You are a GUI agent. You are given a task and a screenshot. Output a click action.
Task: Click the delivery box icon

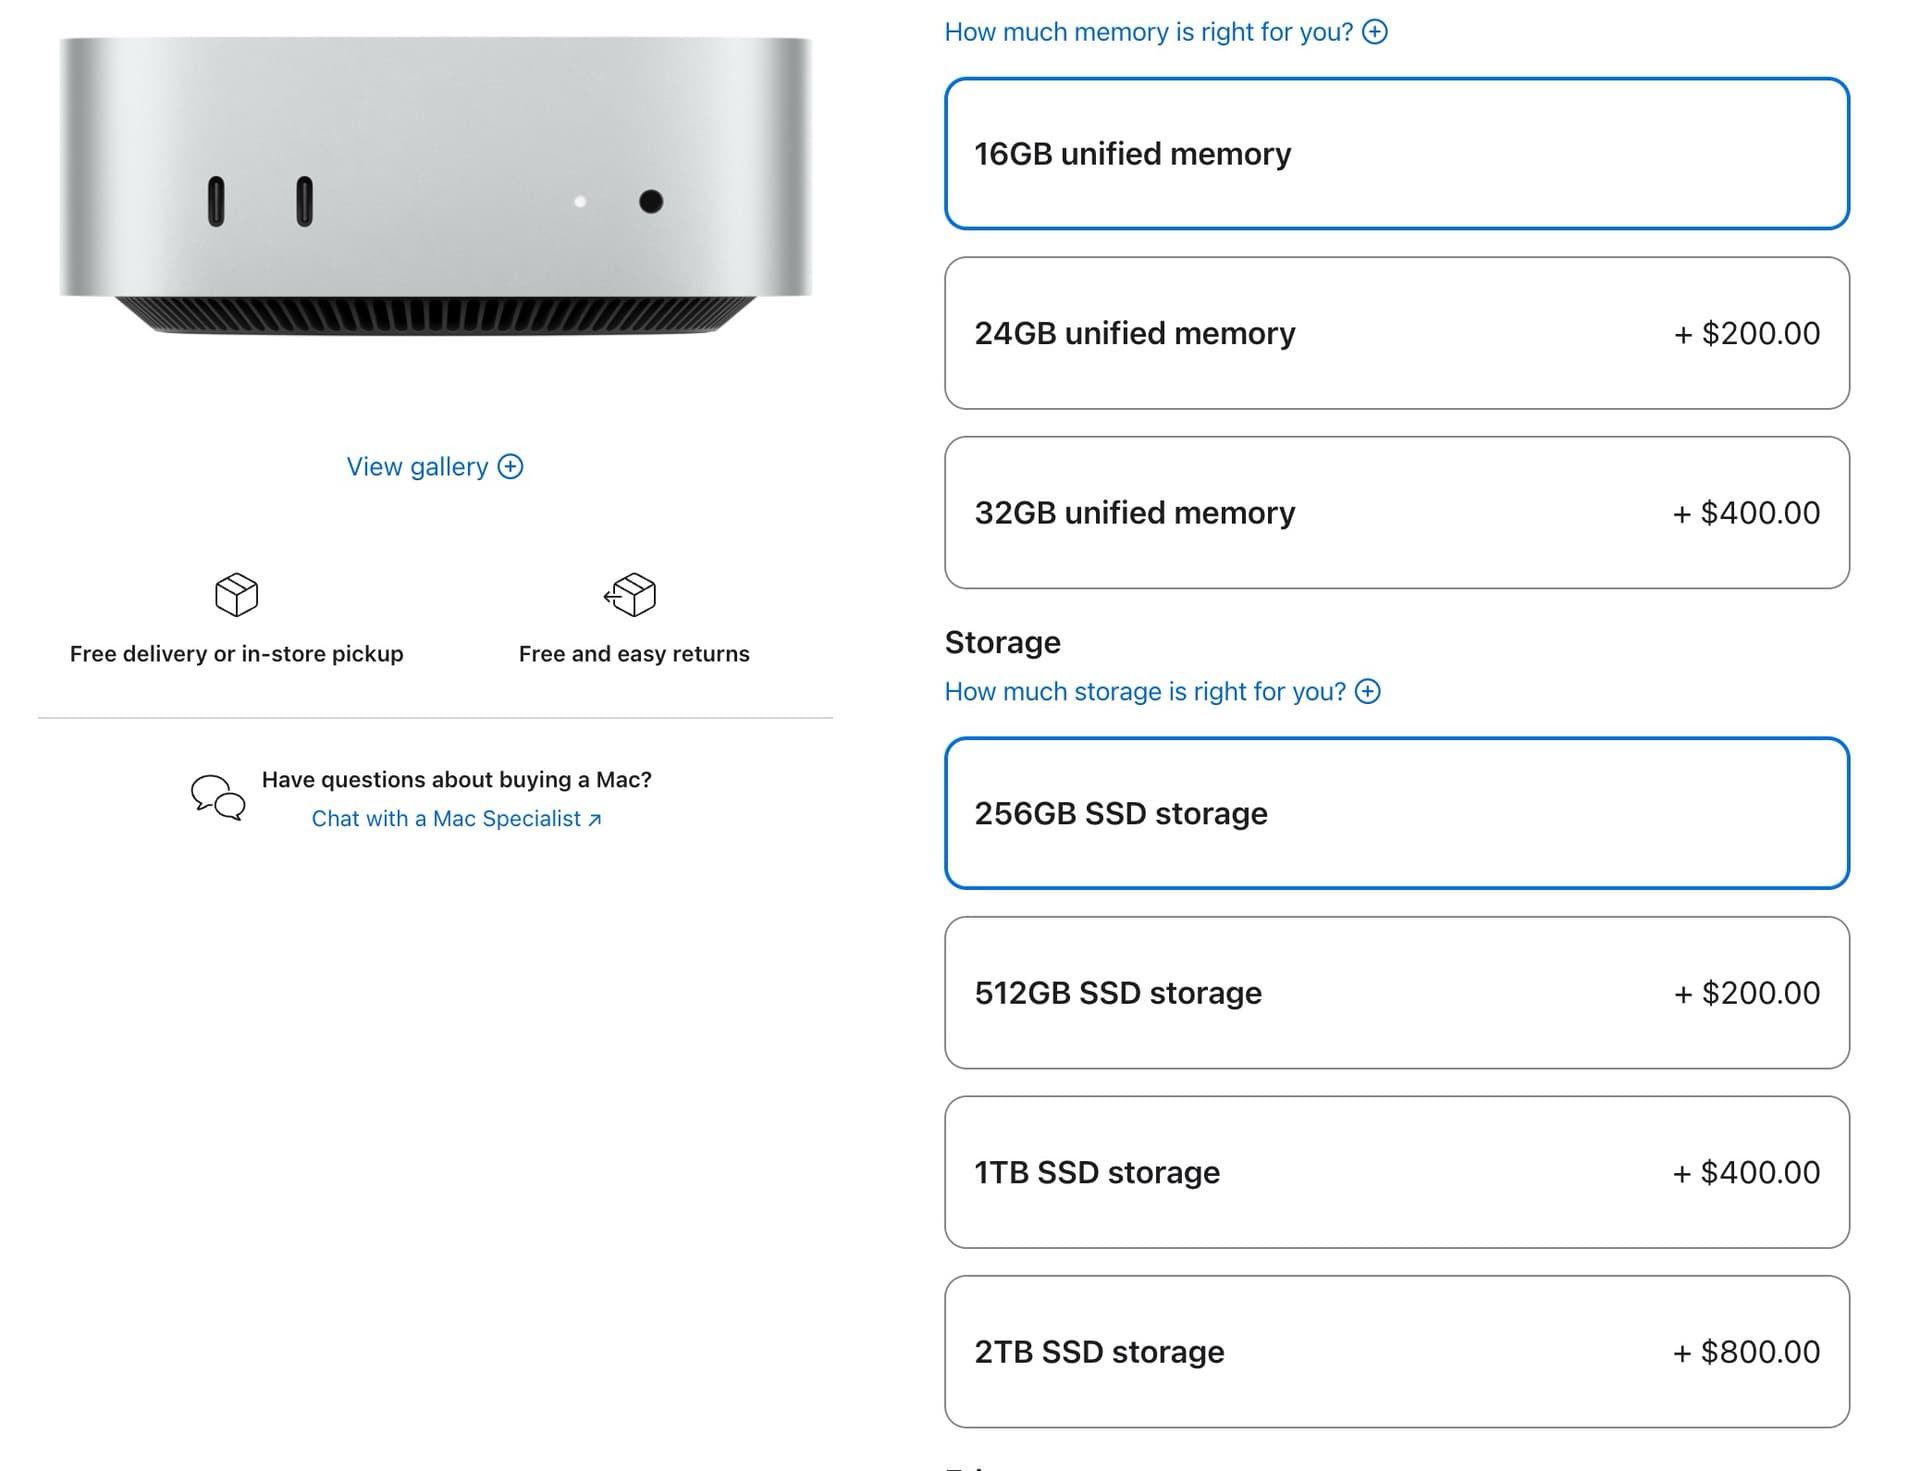(x=236, y=595)
